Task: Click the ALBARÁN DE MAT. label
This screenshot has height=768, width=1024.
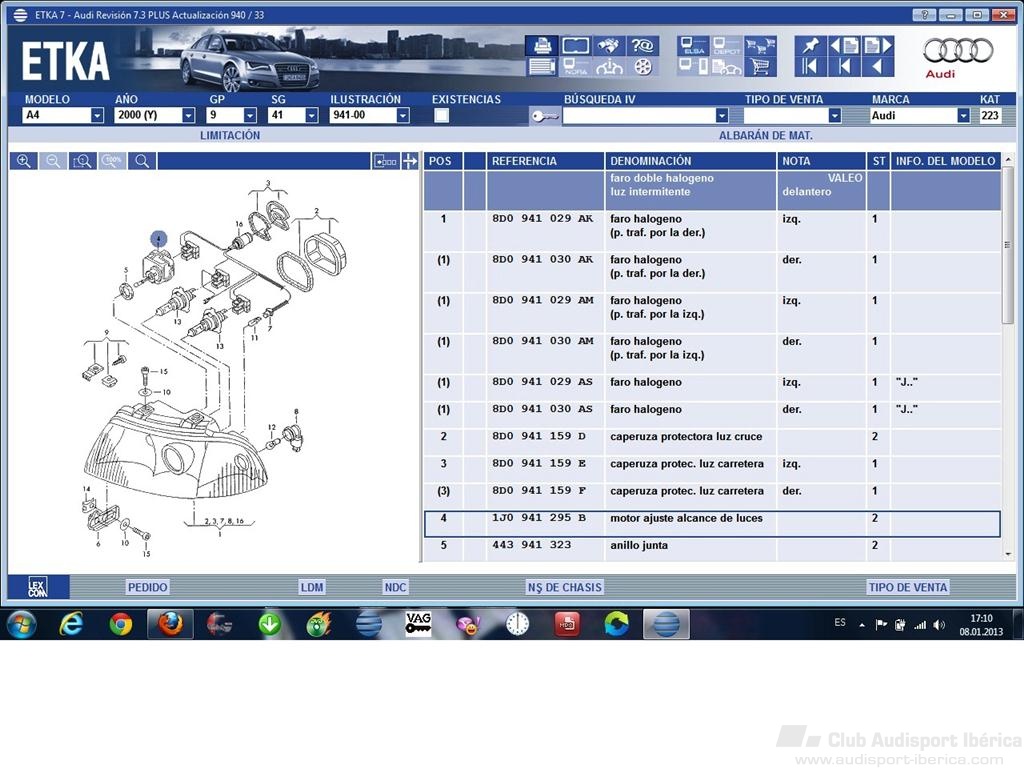Action: point(765,135)
